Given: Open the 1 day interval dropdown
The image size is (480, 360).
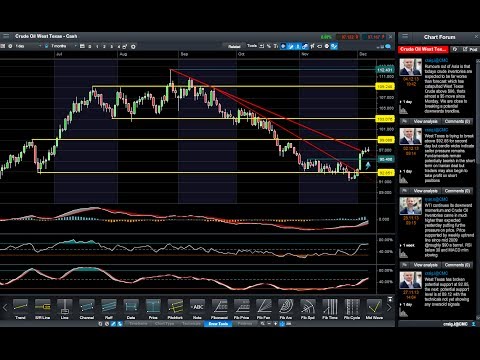Looking at the screenshot, I should click(x=28, y=46).
